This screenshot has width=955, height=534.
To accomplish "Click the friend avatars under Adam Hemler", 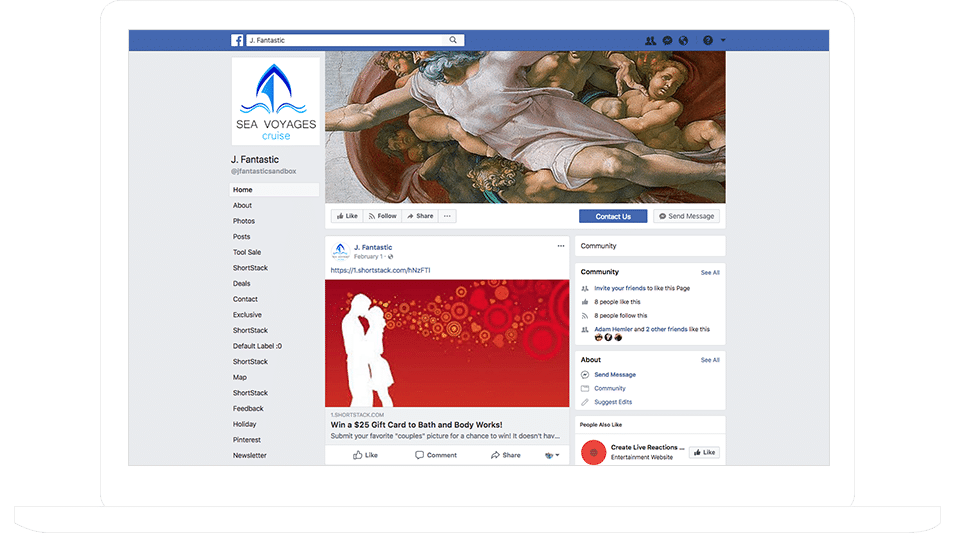I will coord(608,338).
